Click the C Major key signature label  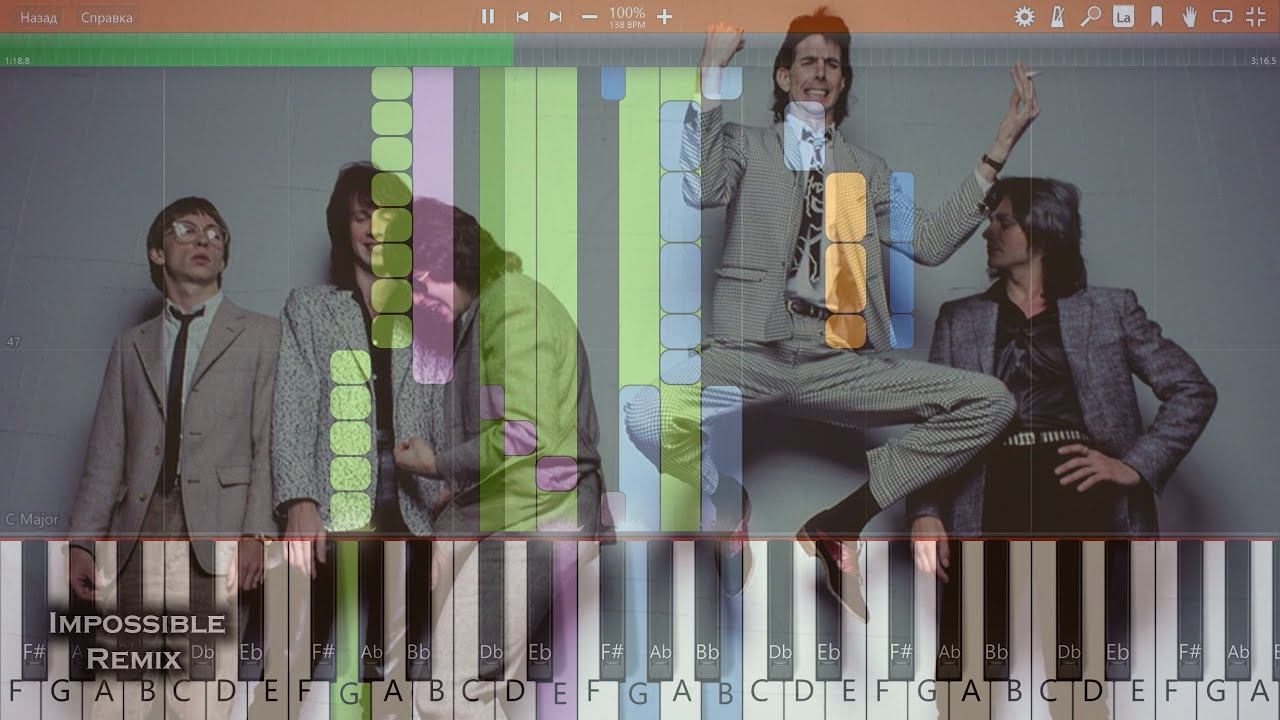[32, 520]
